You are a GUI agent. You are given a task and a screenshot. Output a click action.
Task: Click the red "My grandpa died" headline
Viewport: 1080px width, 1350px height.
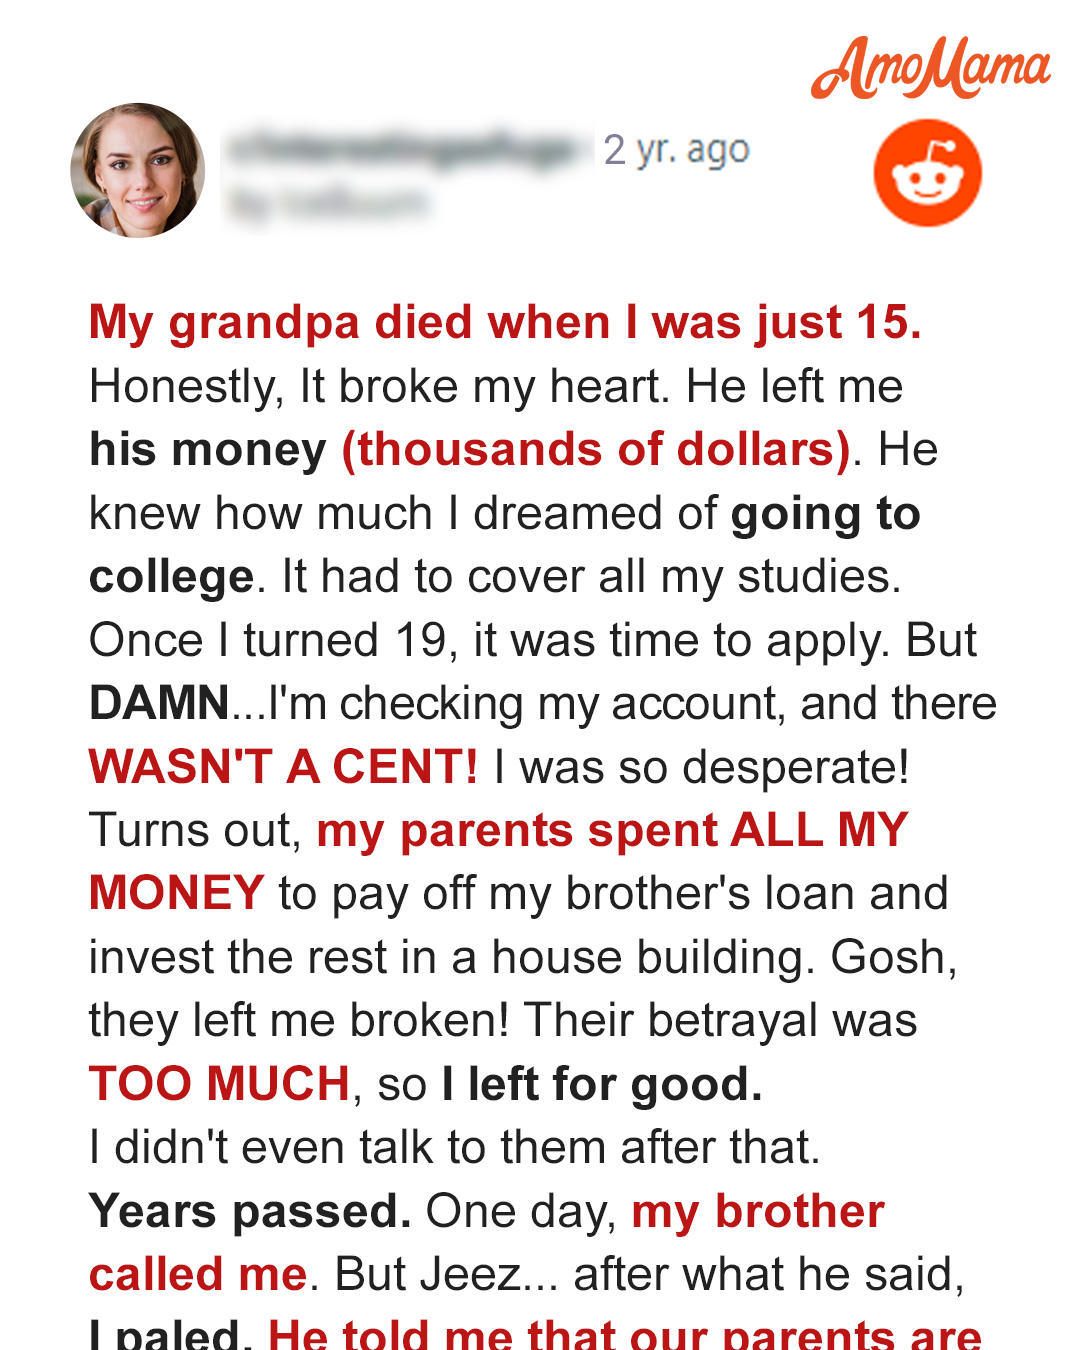[x=505, y=322]
